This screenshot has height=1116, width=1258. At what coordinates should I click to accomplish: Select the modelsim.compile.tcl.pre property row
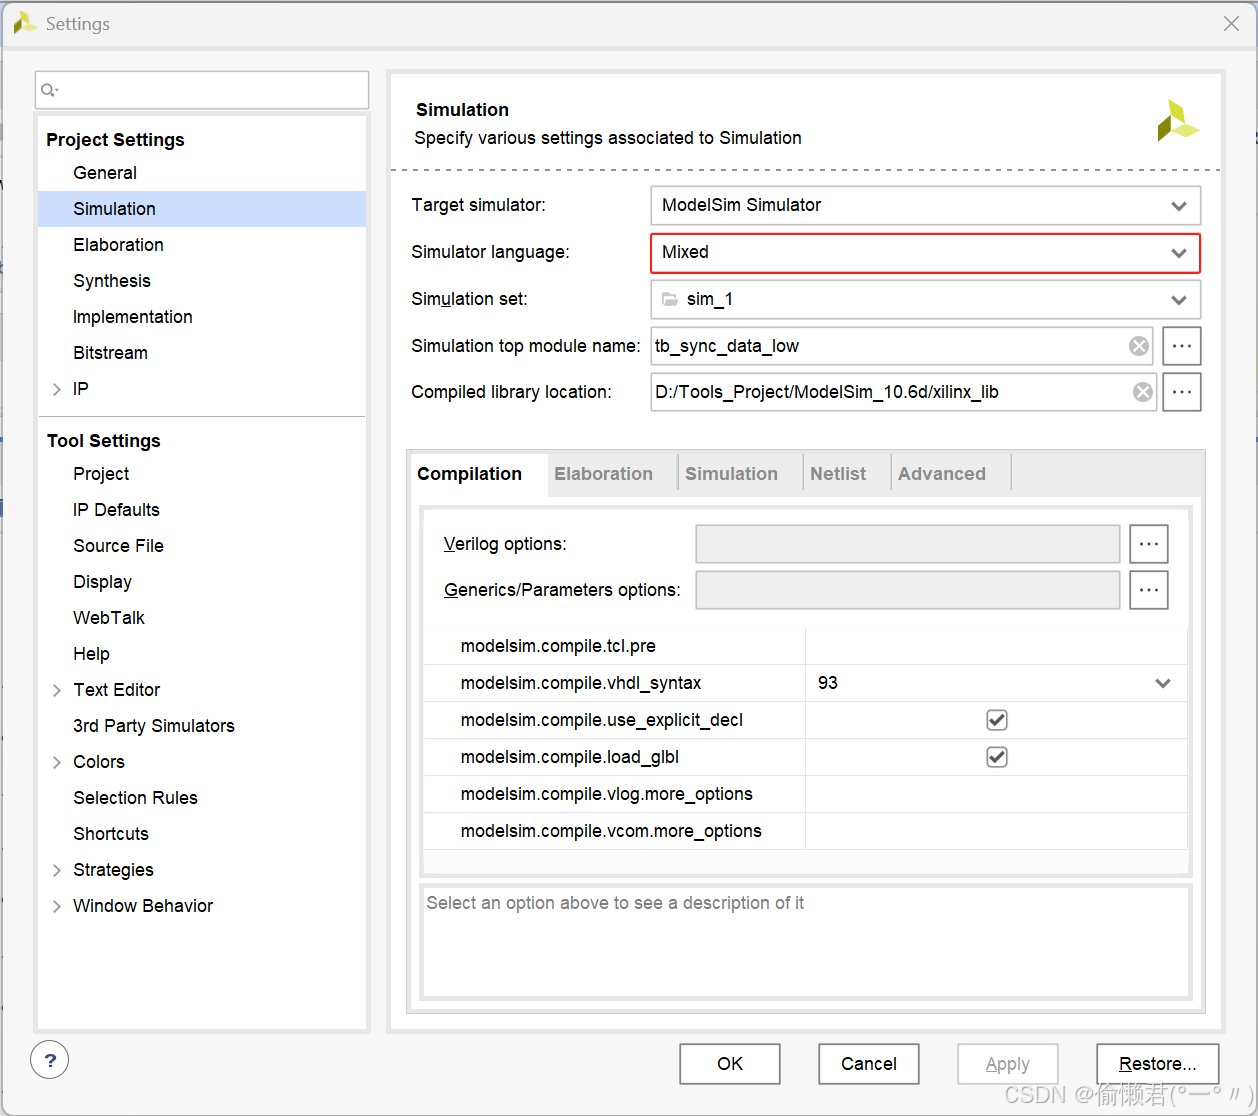click(806, 646)
